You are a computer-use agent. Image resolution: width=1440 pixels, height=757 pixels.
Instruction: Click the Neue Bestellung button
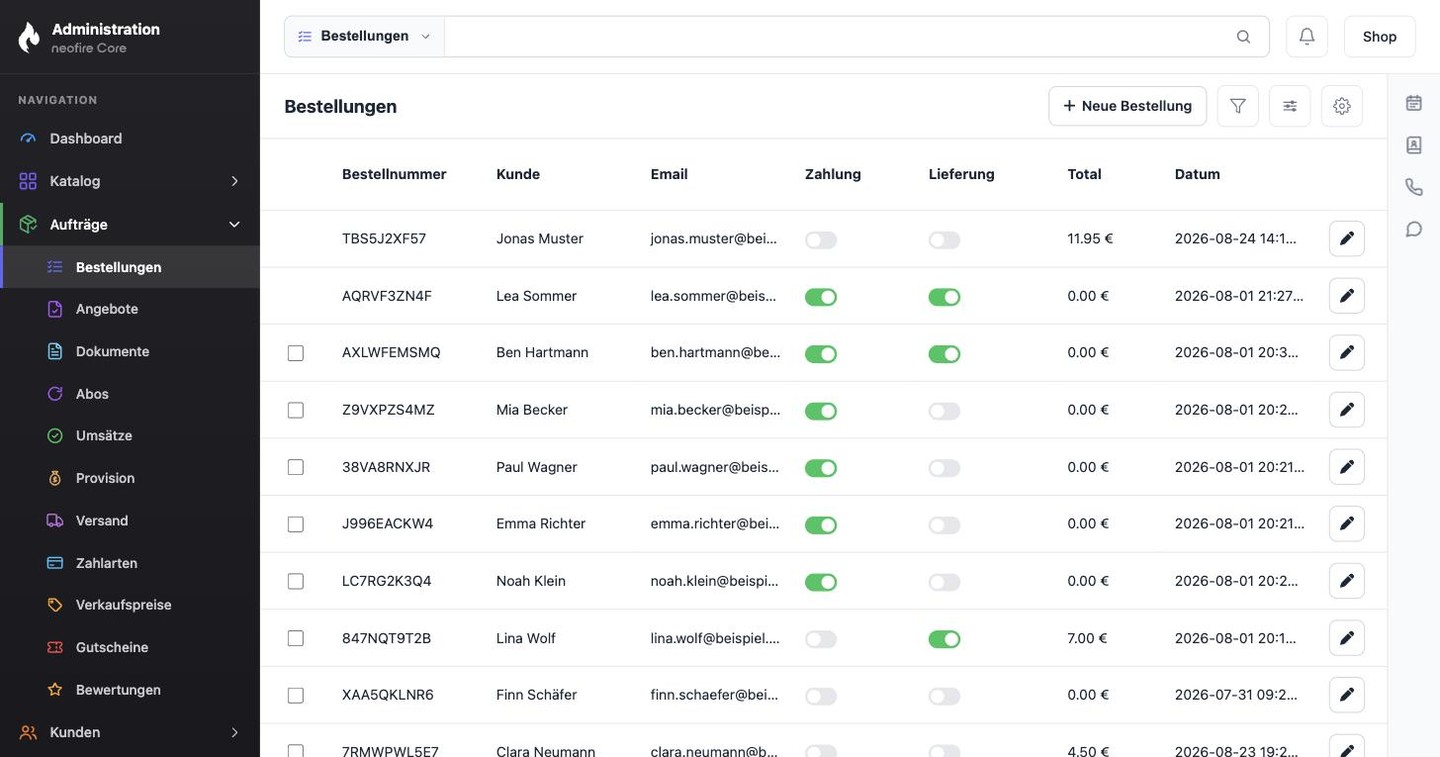point(1127,106)
